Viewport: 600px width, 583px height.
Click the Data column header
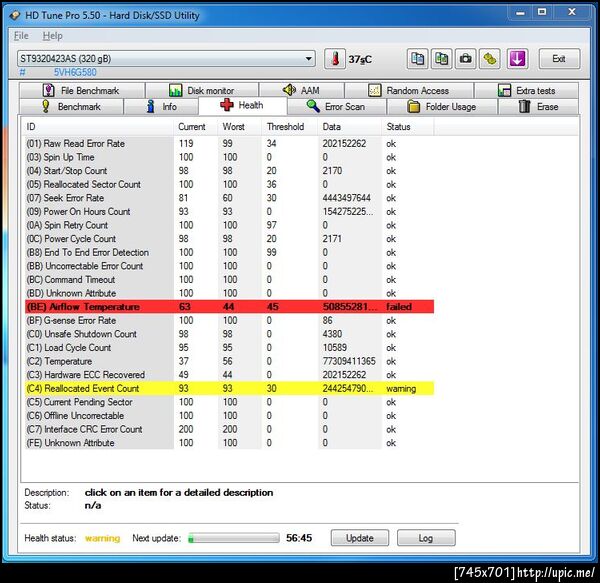point(349,127)
